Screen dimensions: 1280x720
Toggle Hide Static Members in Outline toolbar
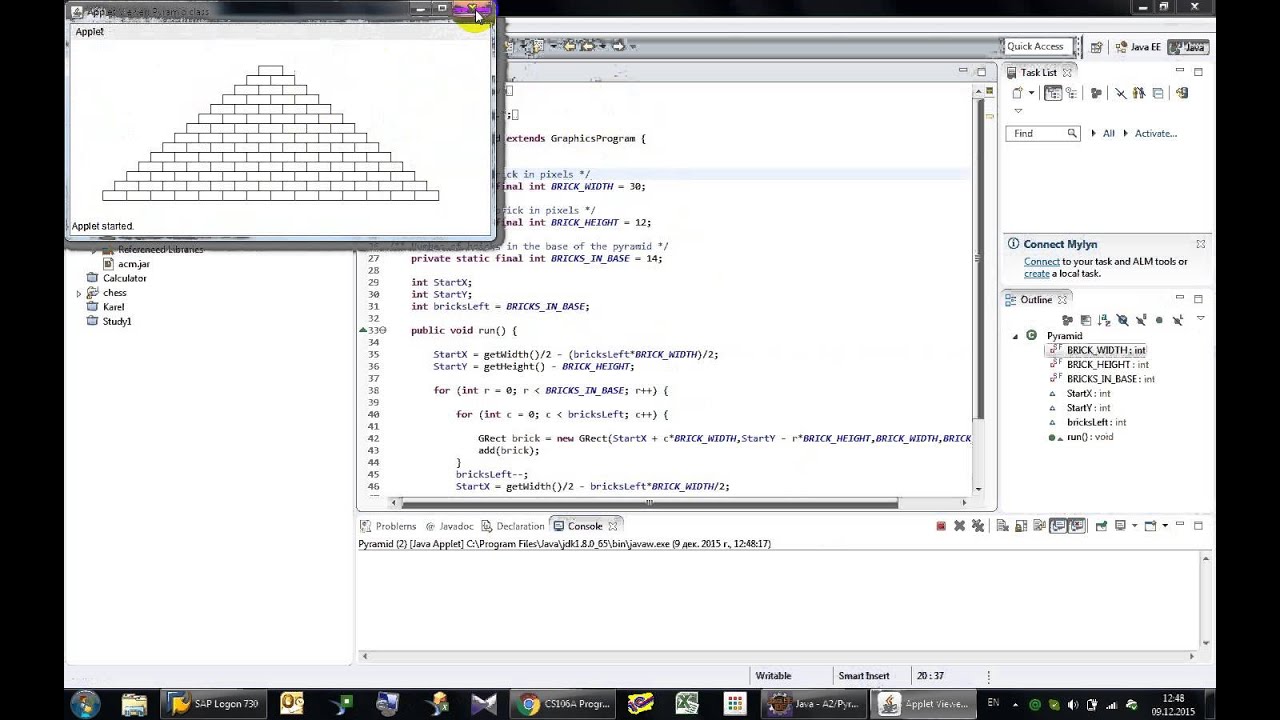pos(1141,320)
